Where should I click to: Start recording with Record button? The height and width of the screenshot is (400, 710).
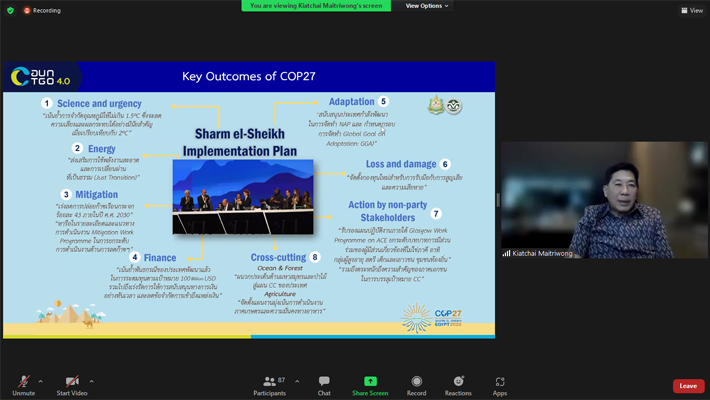click(417, 386)
